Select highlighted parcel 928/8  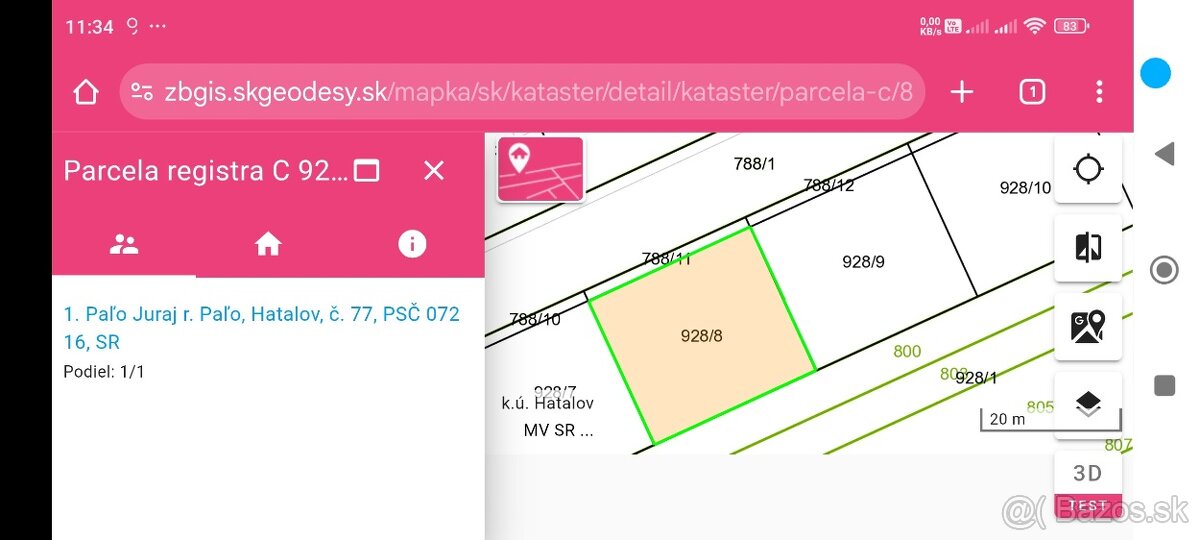coord(701,336)
